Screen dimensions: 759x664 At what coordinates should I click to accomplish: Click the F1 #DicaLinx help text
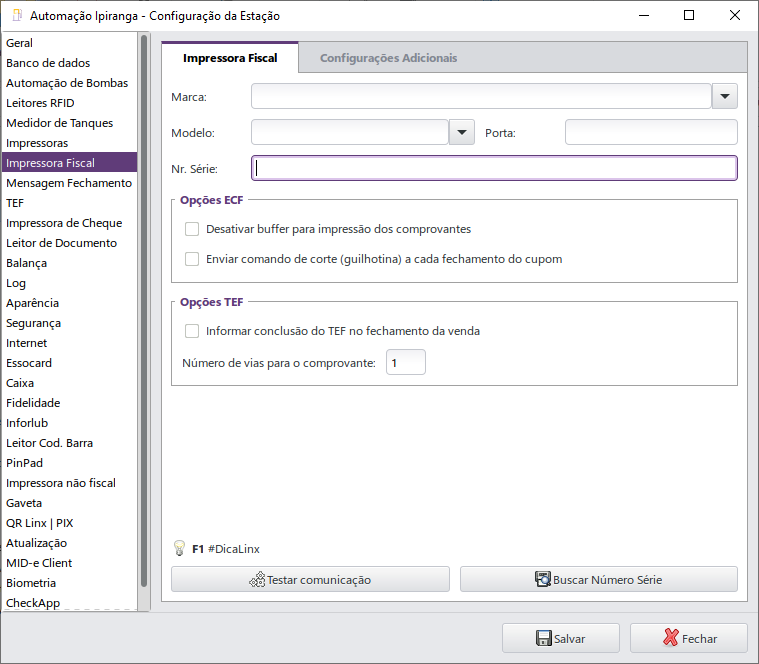coord(226,549)
